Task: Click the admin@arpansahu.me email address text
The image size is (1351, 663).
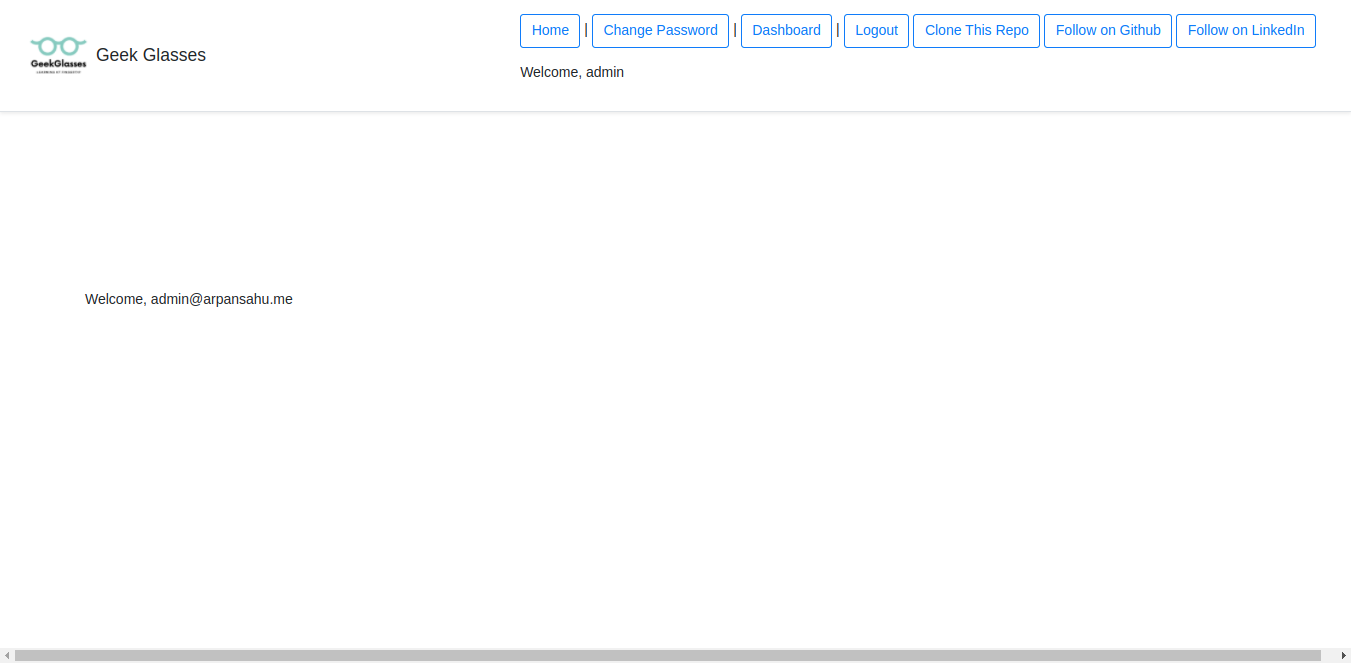Action: 222,299
